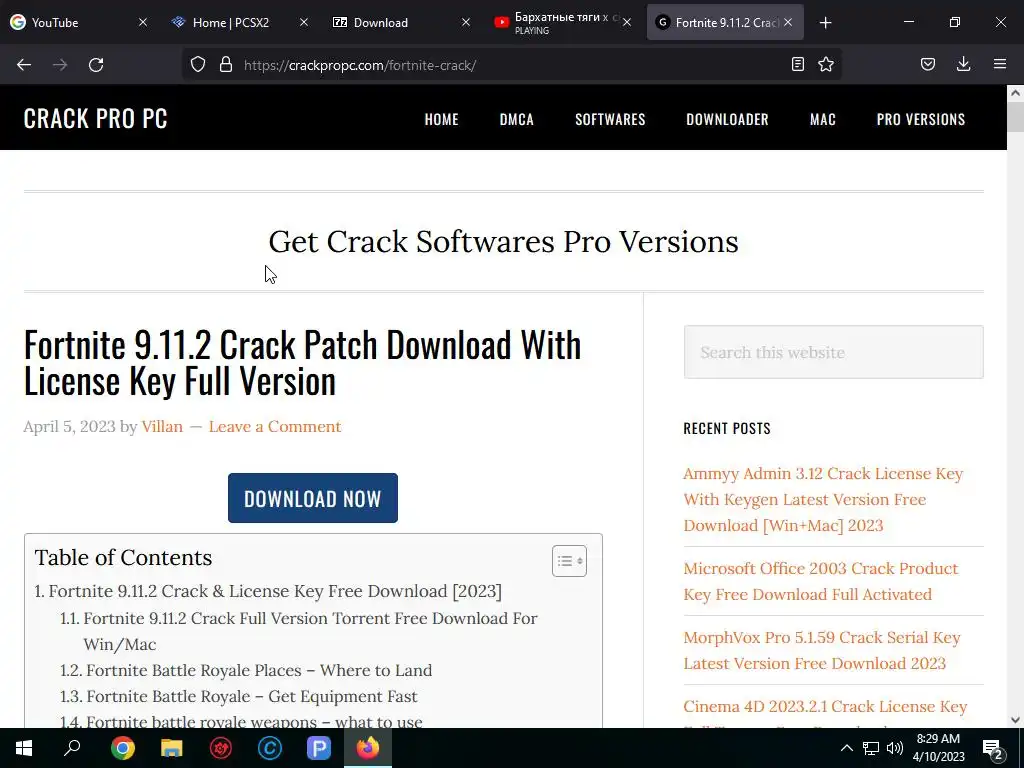Open Cinema 4D 2023.2.1 Crack recent post
Image resolution: width=1024 pixels, height=768 pixels.
(x=825, y=707)
